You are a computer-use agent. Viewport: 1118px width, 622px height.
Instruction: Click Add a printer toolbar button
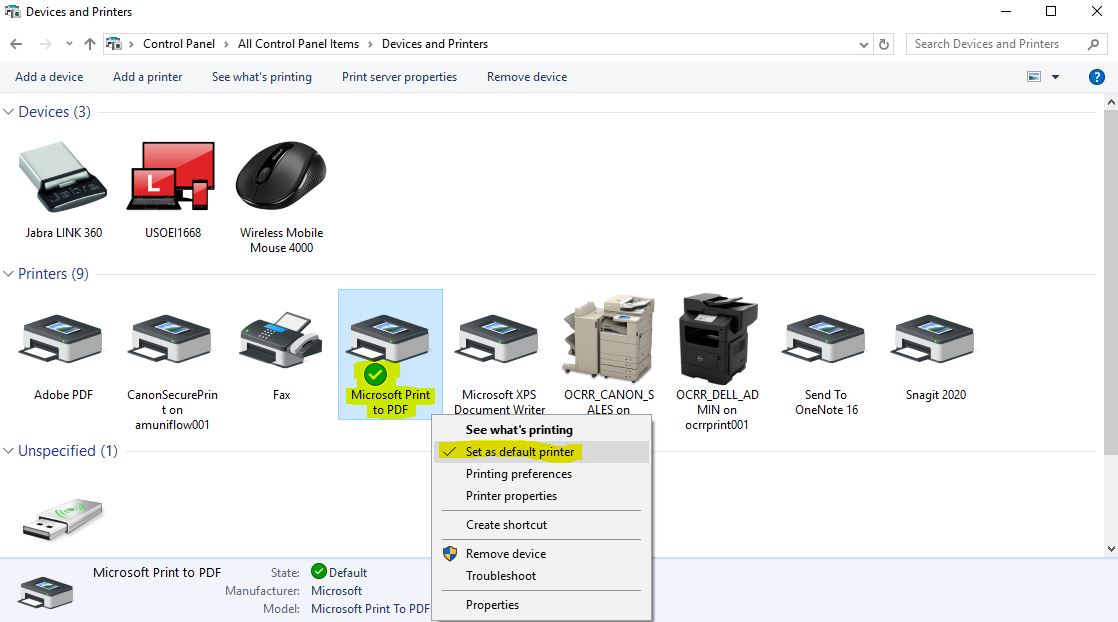[x=148, y=77]
